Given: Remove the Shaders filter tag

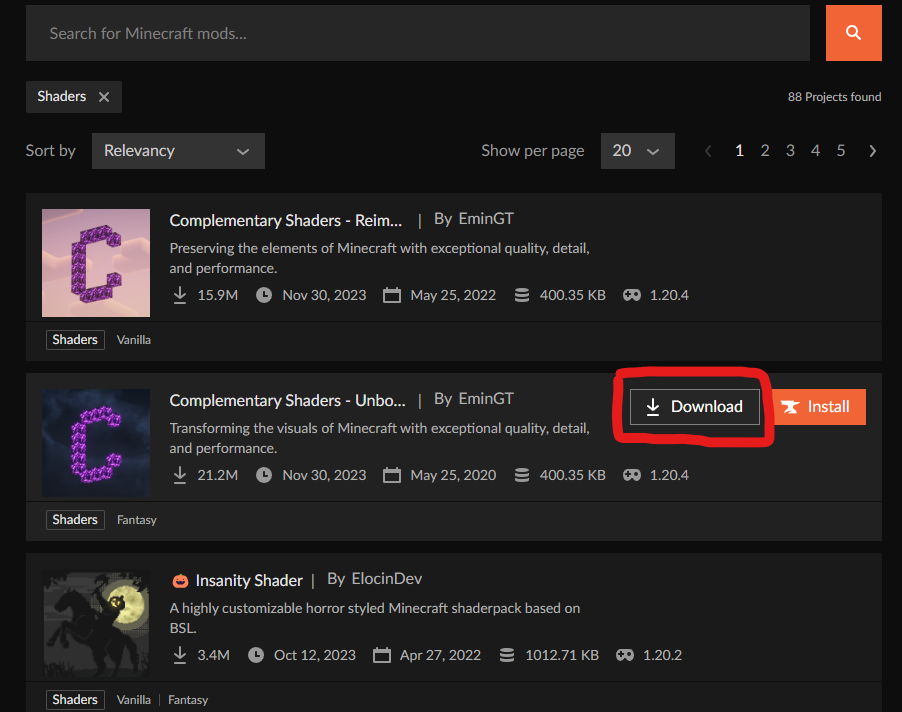Looking at the screenshot, I should [x=104, y=97].
